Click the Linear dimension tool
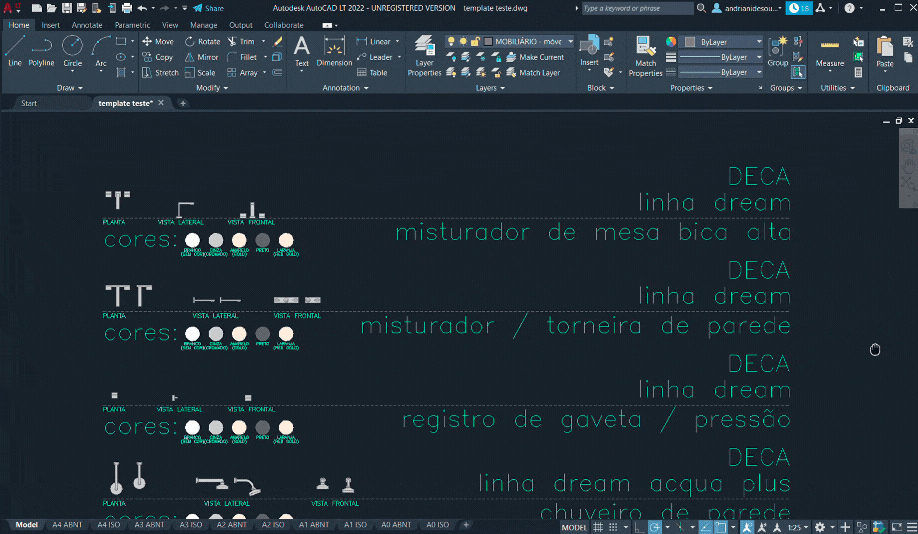The height and width of the screenshot is (534, 918). (x=374, y=42)
